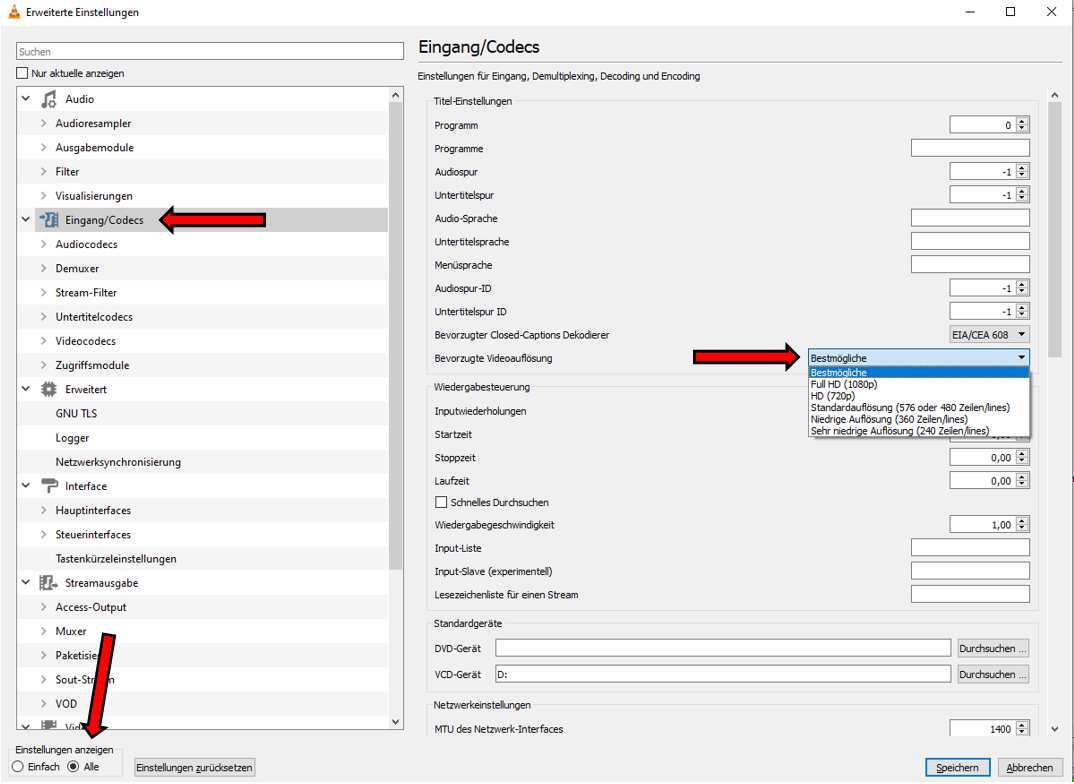
Task: Click the Interface paint roller icon
Action: [x=49, y=486]
